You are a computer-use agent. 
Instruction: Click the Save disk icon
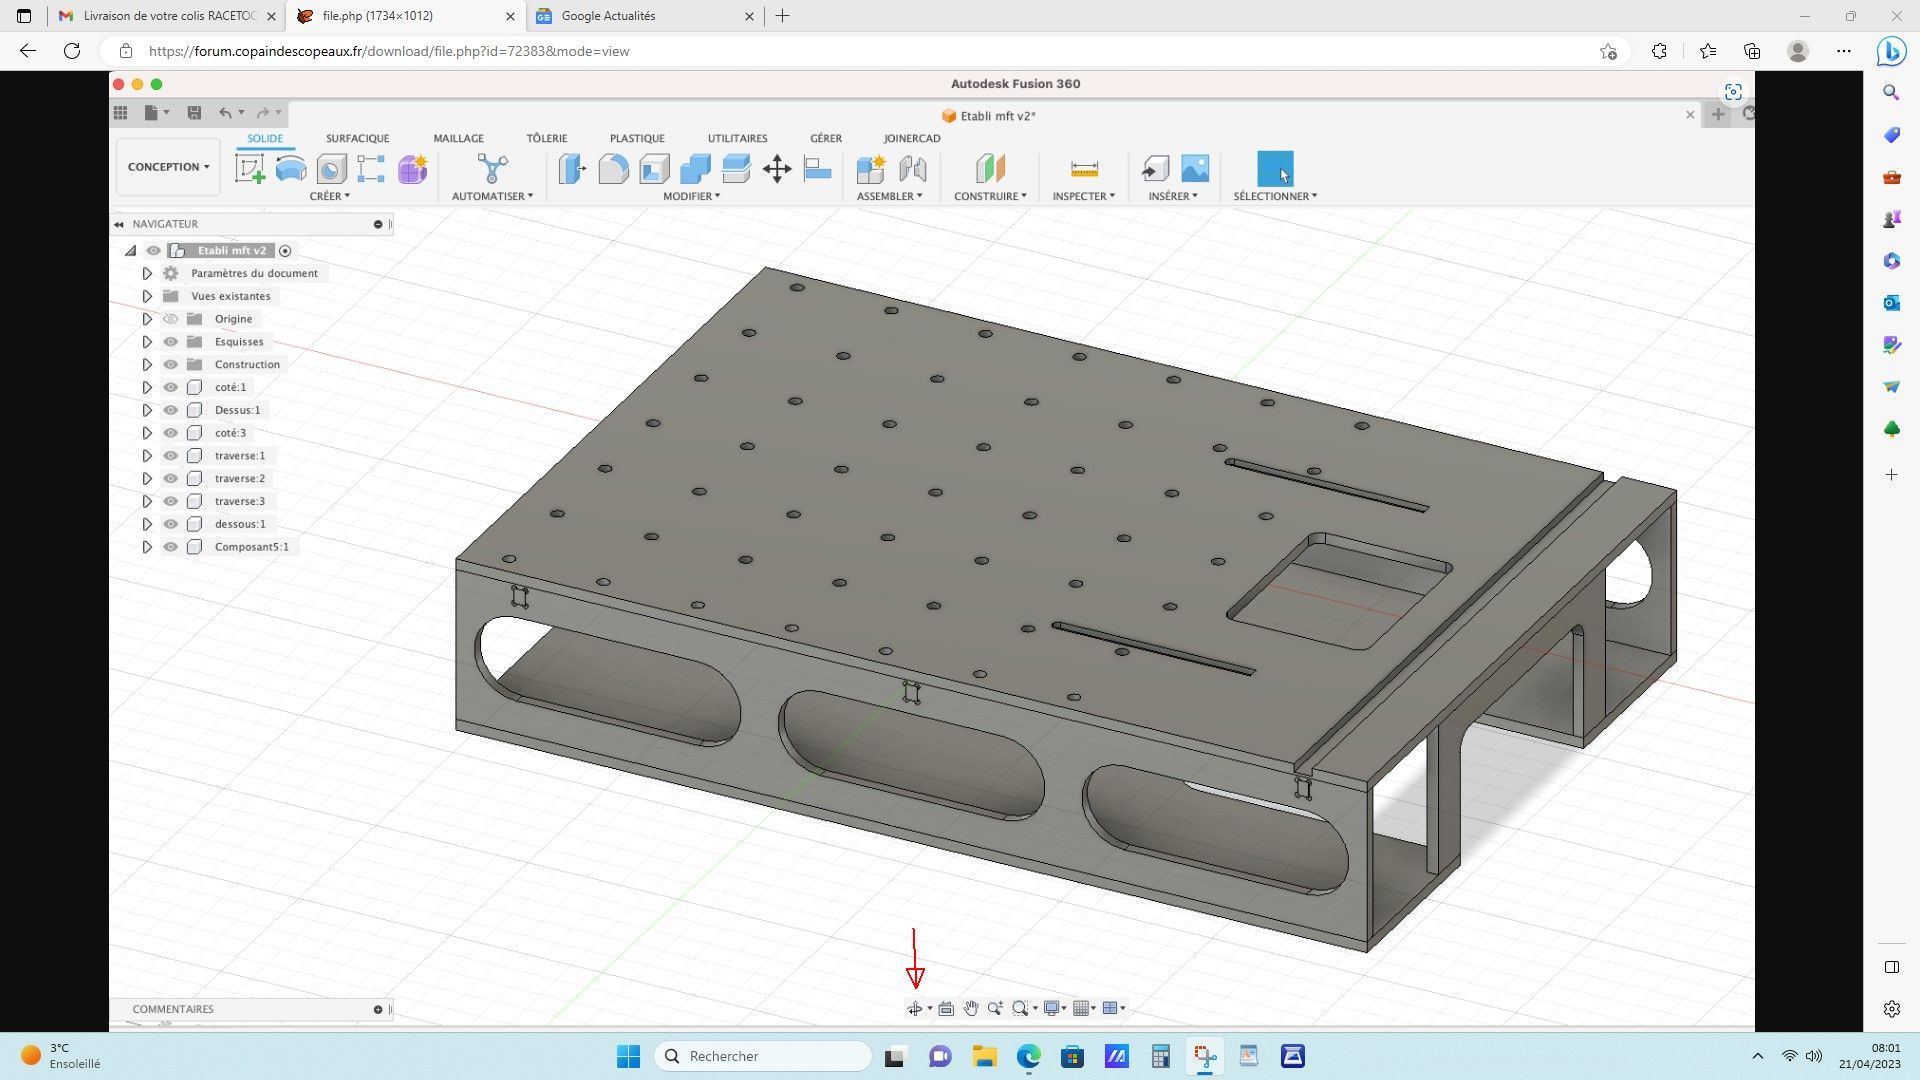click(195, 113)
